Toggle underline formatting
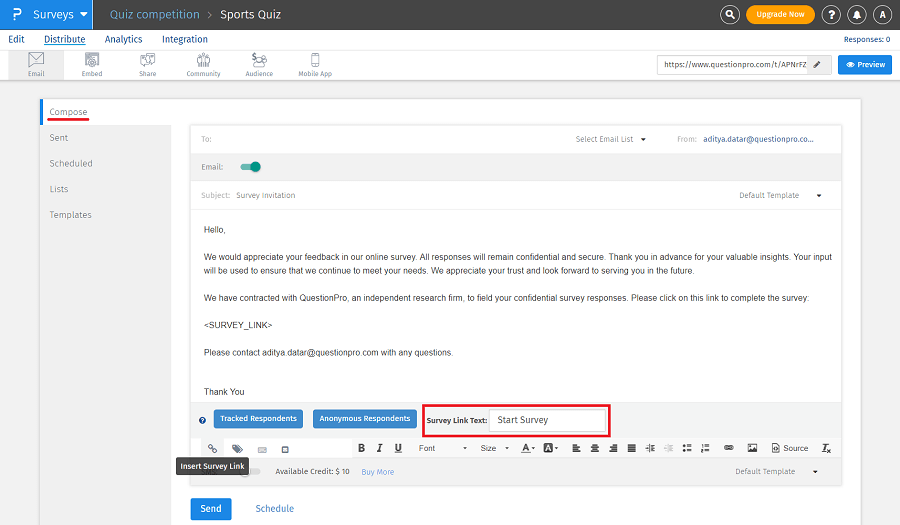The height and width of the screenshot is (525, 900). pyautogui.click(x=398, y=448)
